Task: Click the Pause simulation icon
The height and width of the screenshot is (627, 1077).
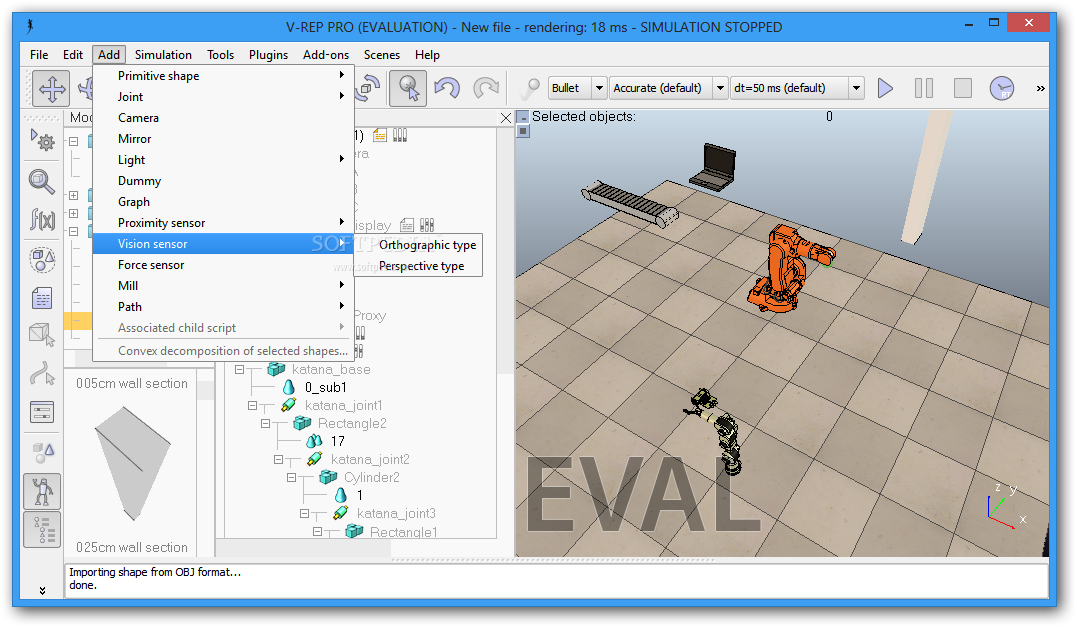Action: [x=924, y=88]
